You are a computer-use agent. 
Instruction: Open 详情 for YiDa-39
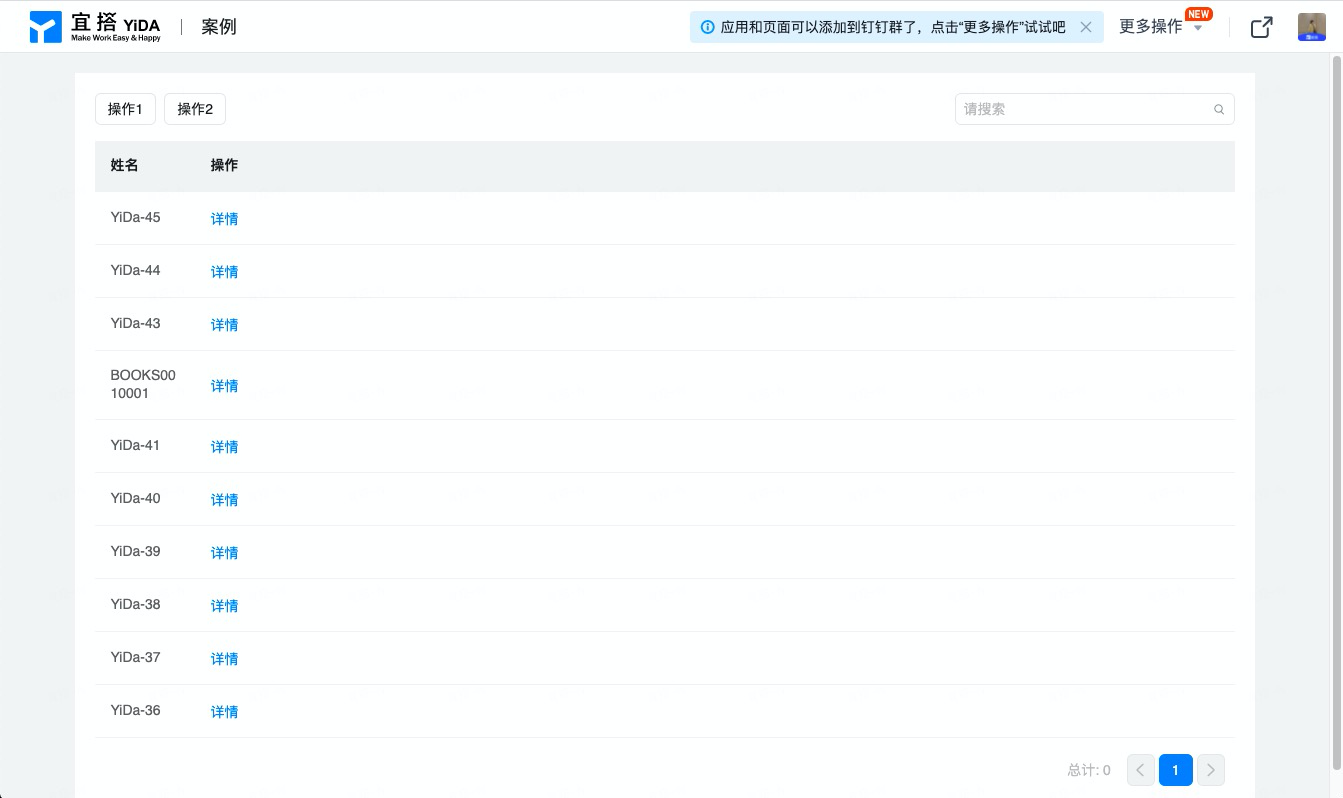point(224,553)
